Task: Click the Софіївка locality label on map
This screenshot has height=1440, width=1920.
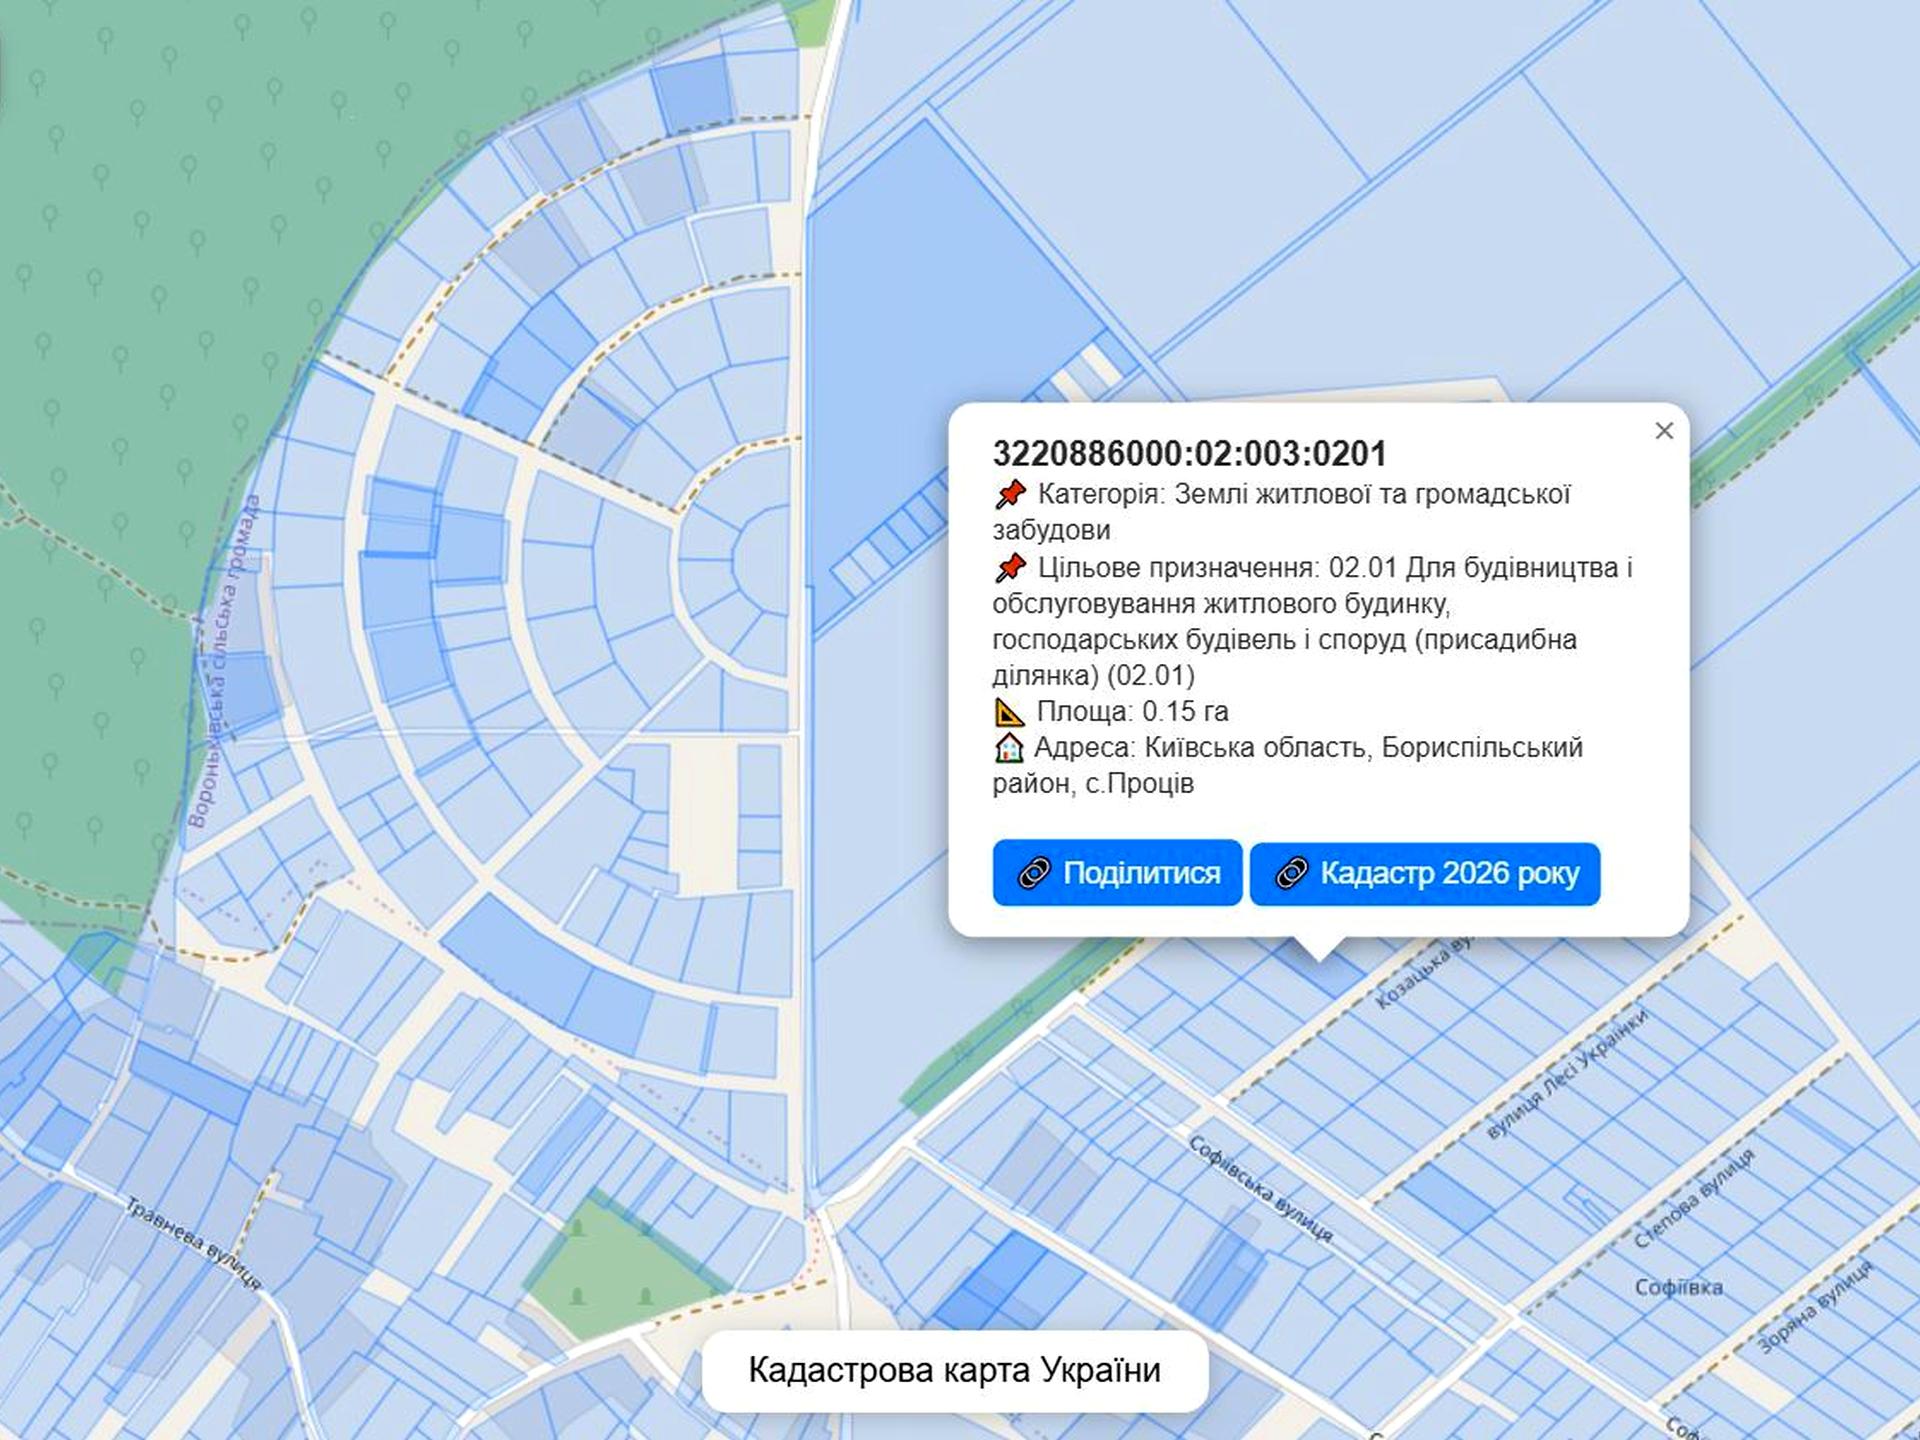Action: pyautogui.click(x=1678, y=1288)
